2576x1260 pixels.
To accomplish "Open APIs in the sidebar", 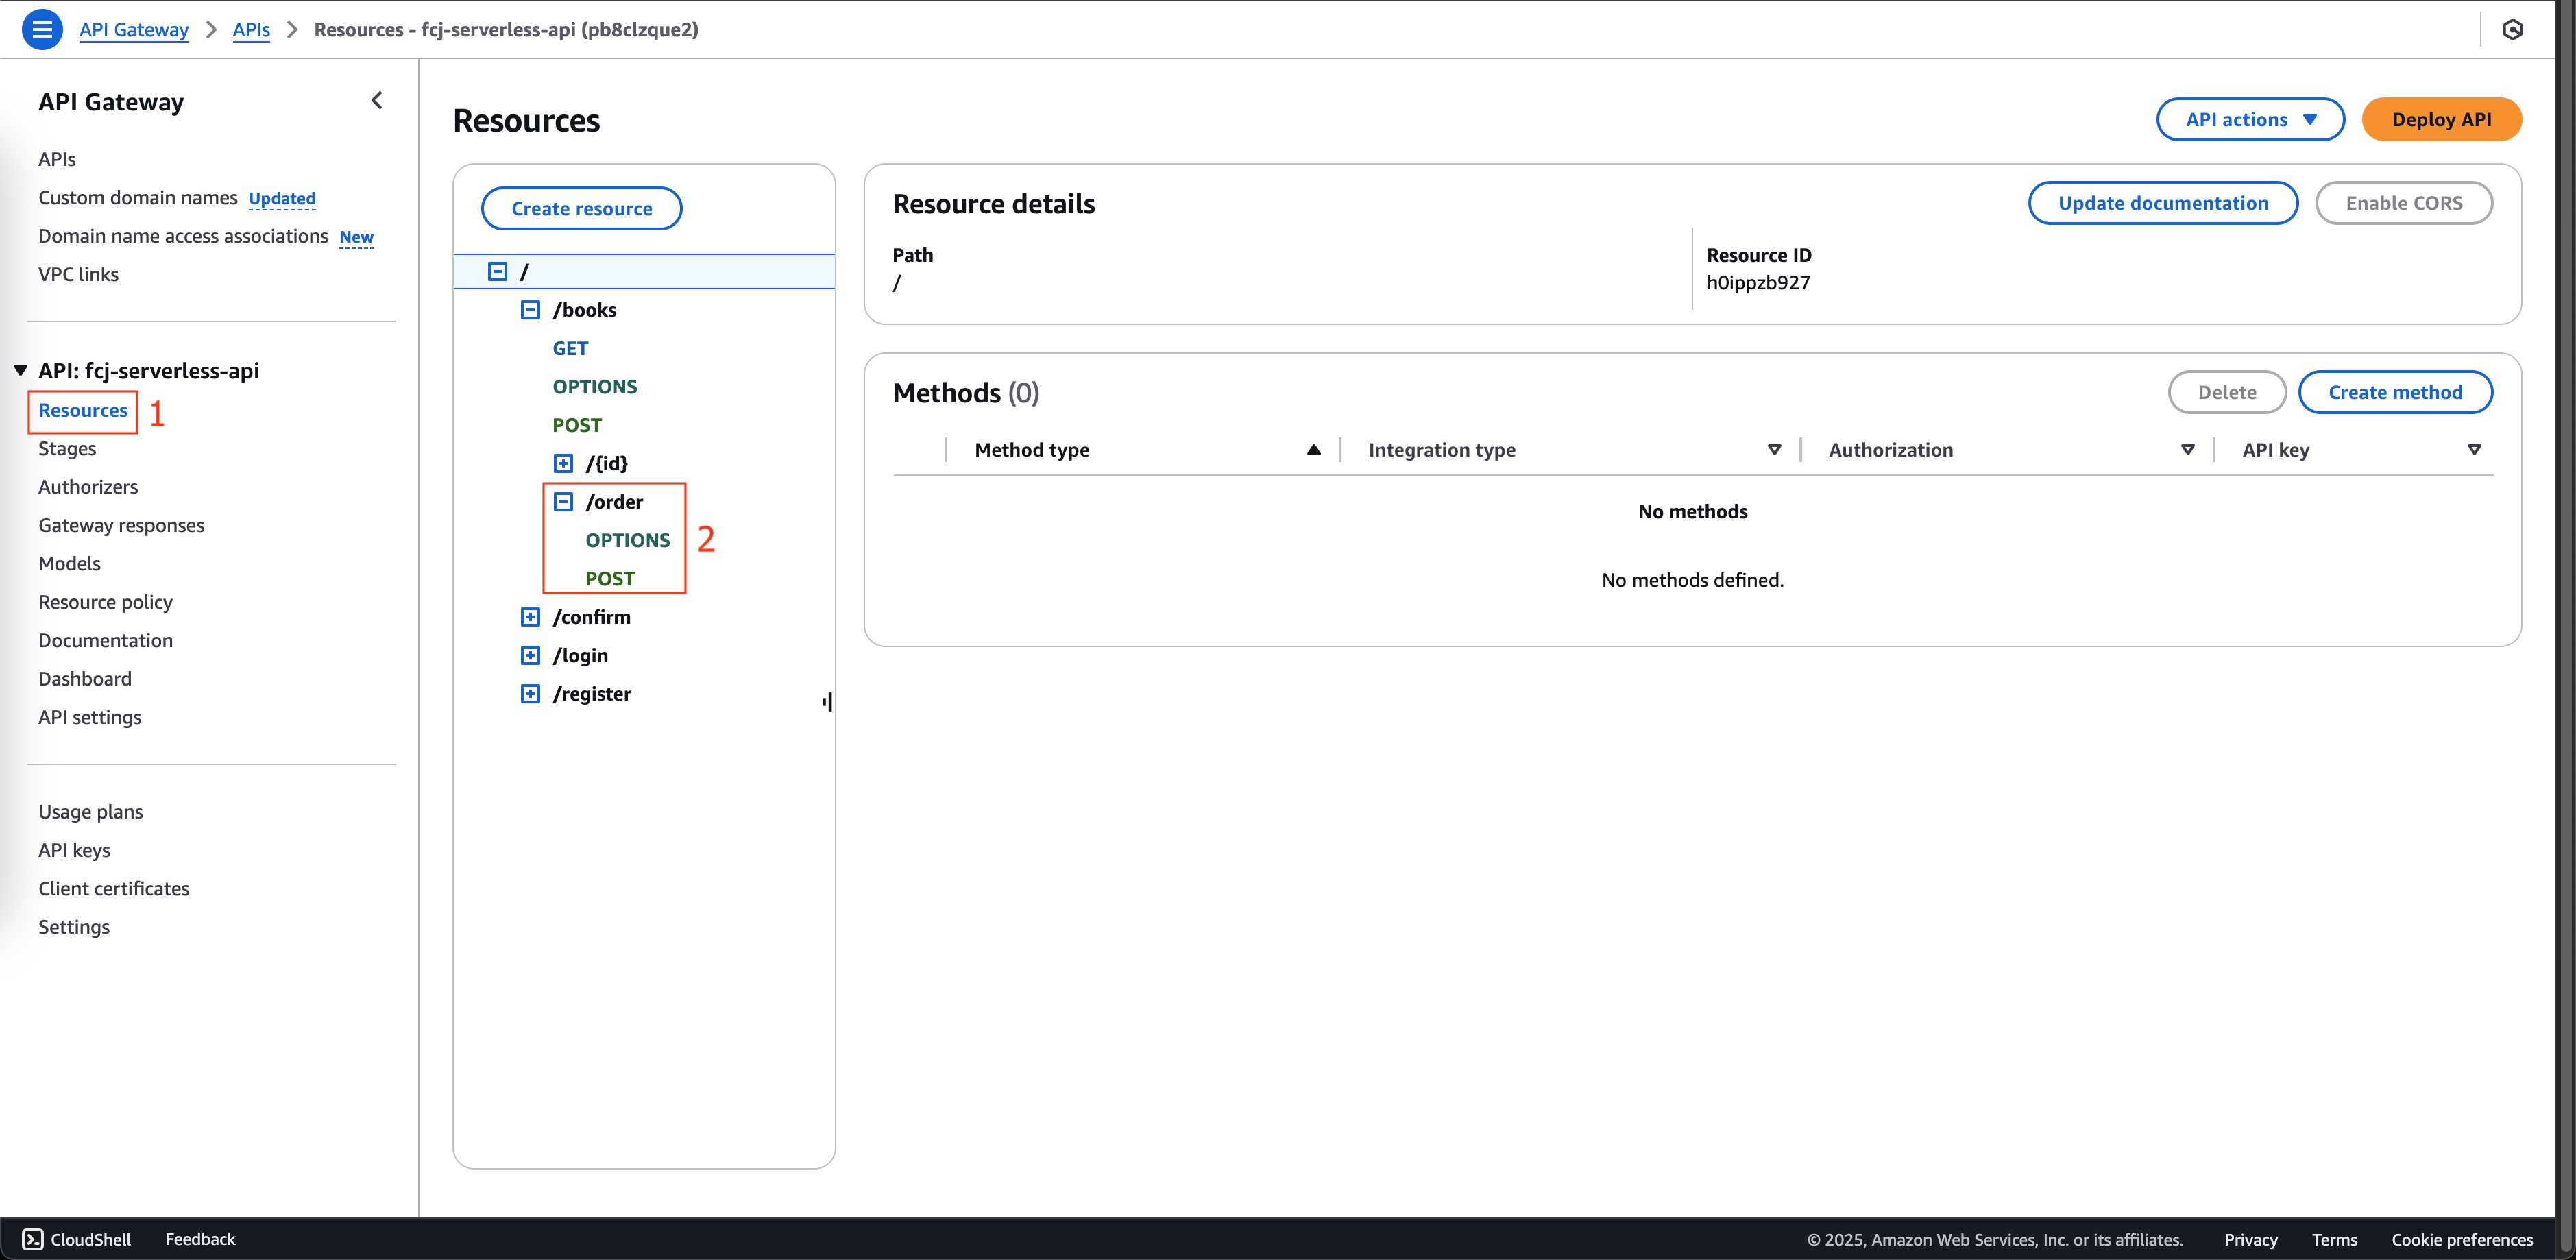I will click(x=57, y=159).
